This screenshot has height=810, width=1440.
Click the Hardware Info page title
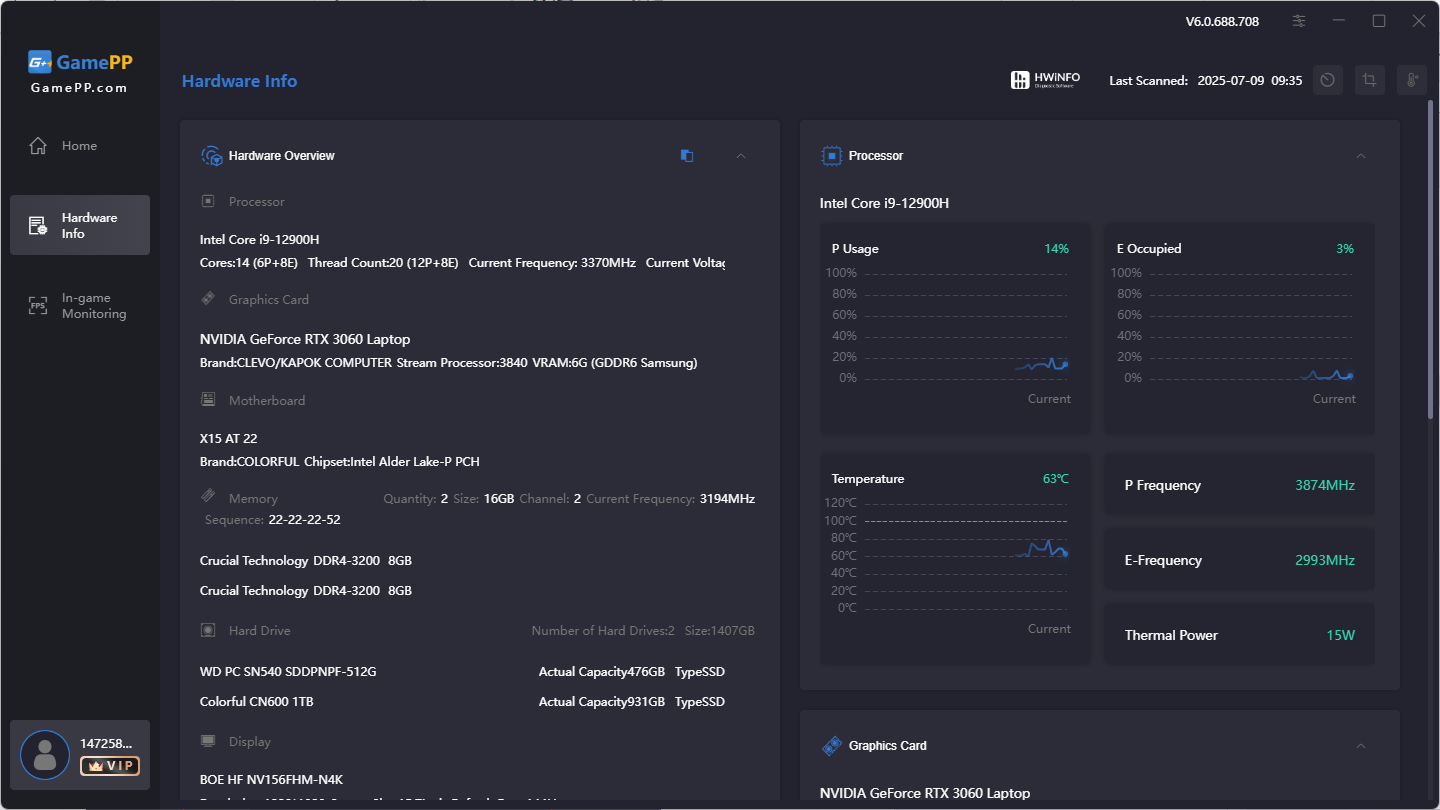pos(239,82)
